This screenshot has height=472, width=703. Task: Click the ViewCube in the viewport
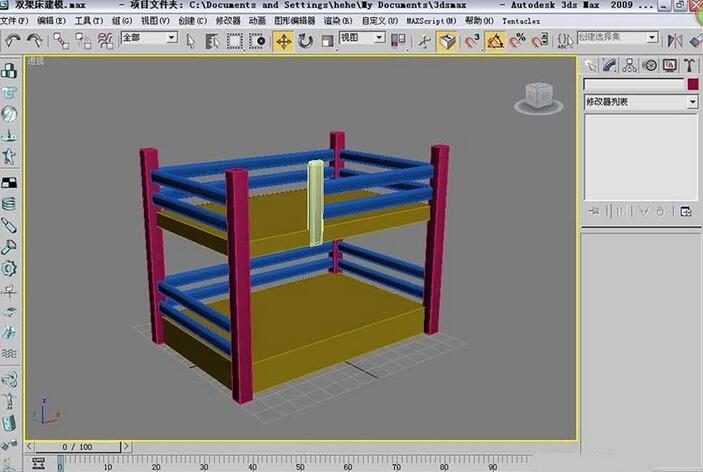coord(538,97)
